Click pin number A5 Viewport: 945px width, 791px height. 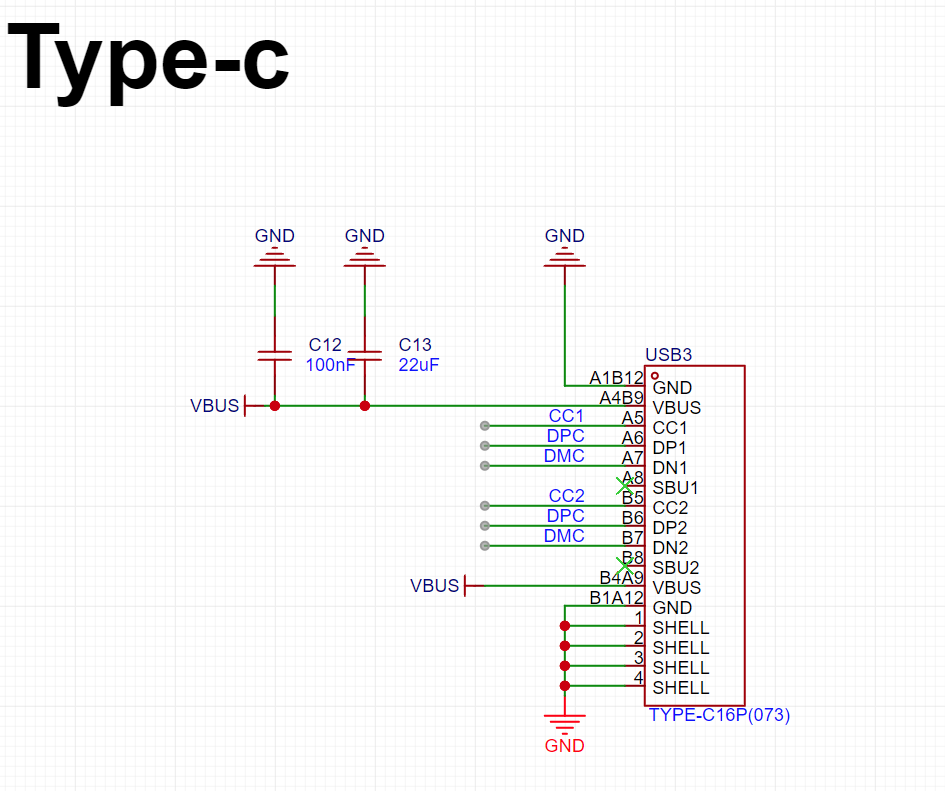633,418
